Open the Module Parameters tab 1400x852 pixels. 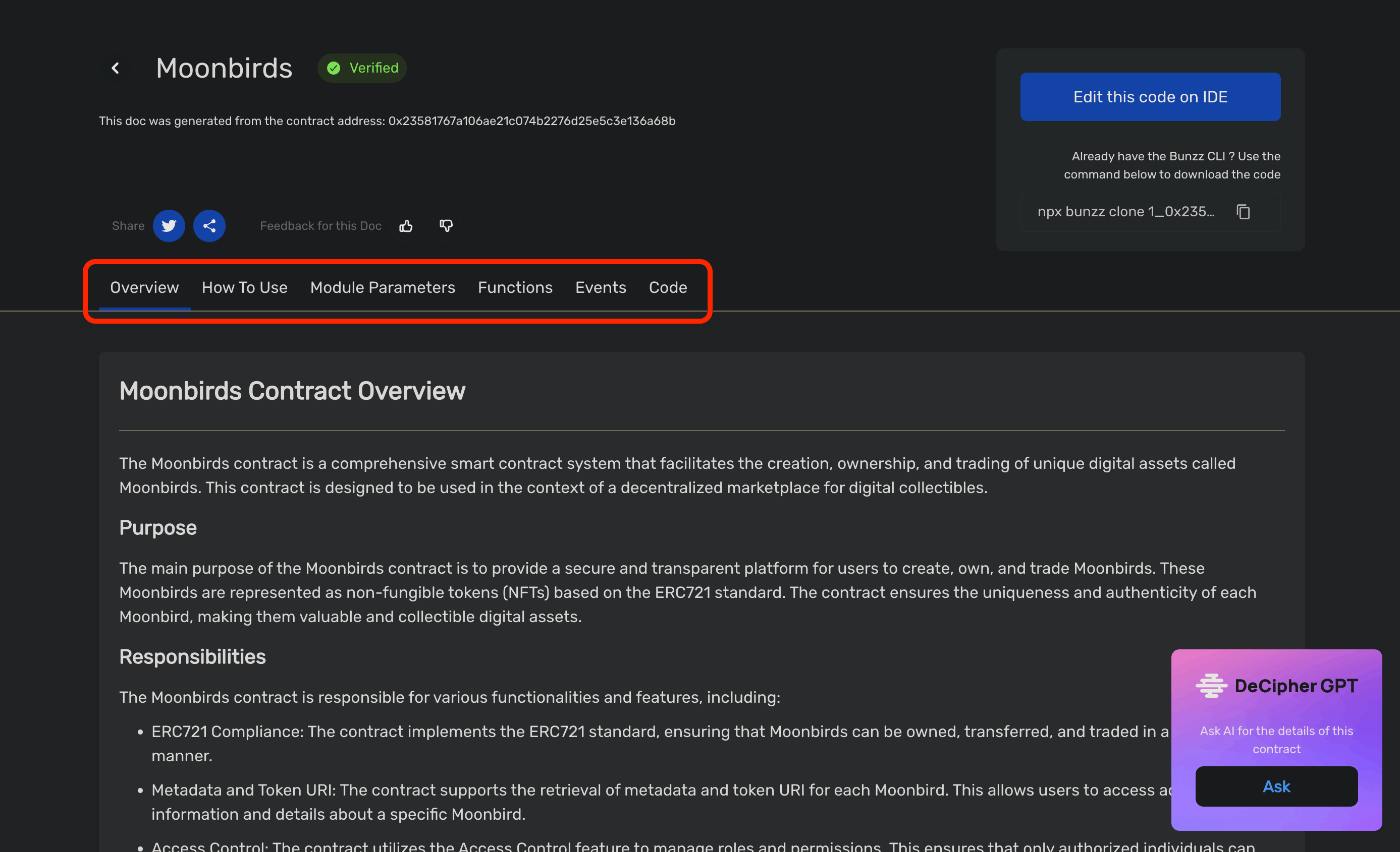(x=383, y=288)
